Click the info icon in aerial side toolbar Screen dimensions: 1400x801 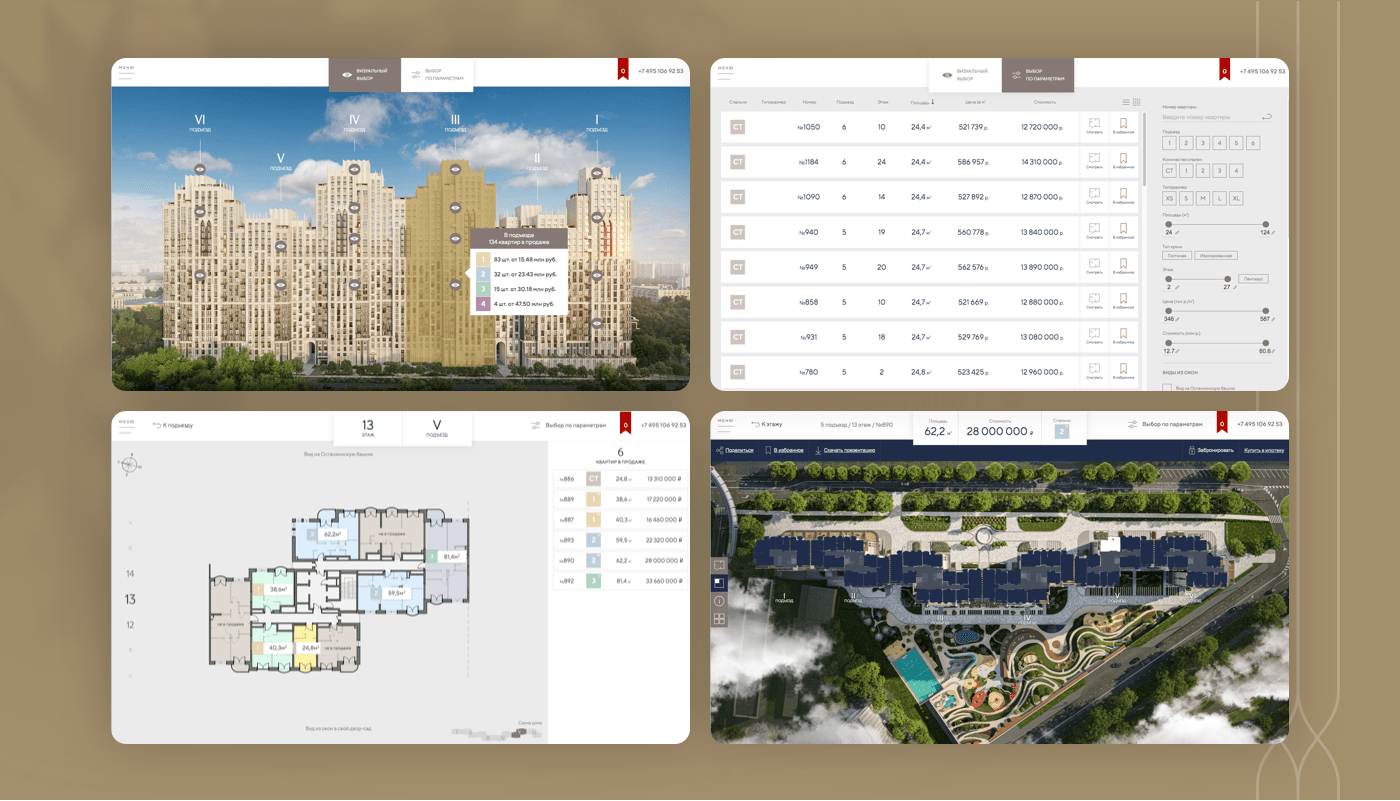pos(719,601)
